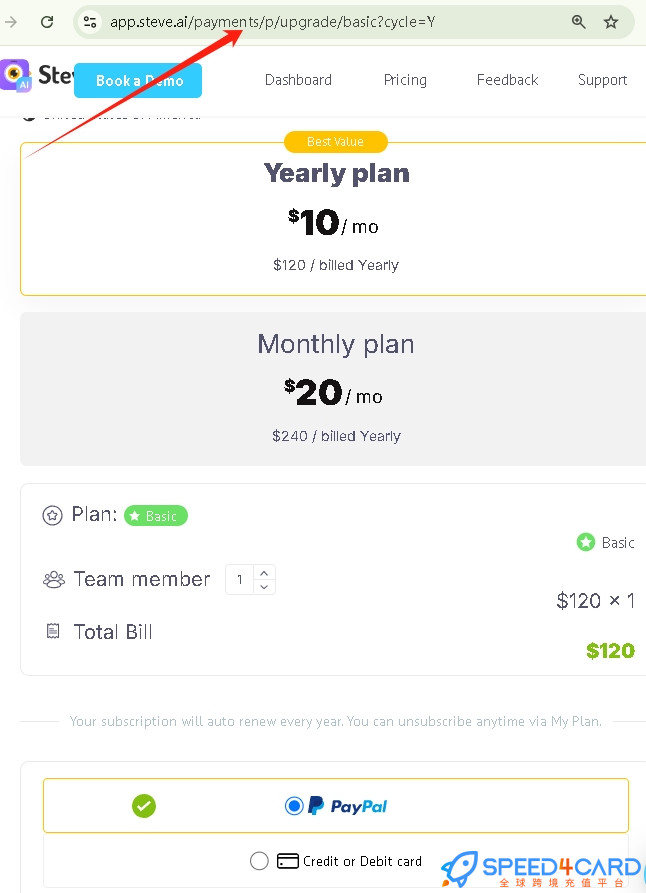Click the browser reload icon

(47, 22)
